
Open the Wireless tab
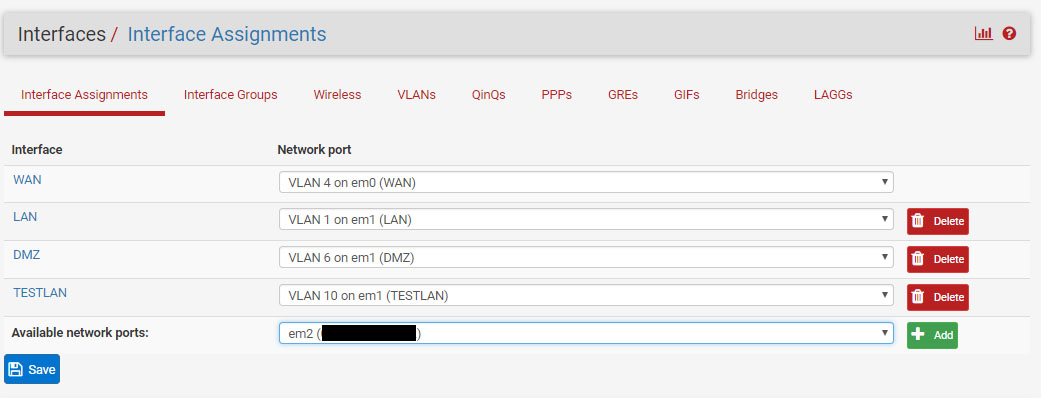pyautogui.click(x=337, y=95)
